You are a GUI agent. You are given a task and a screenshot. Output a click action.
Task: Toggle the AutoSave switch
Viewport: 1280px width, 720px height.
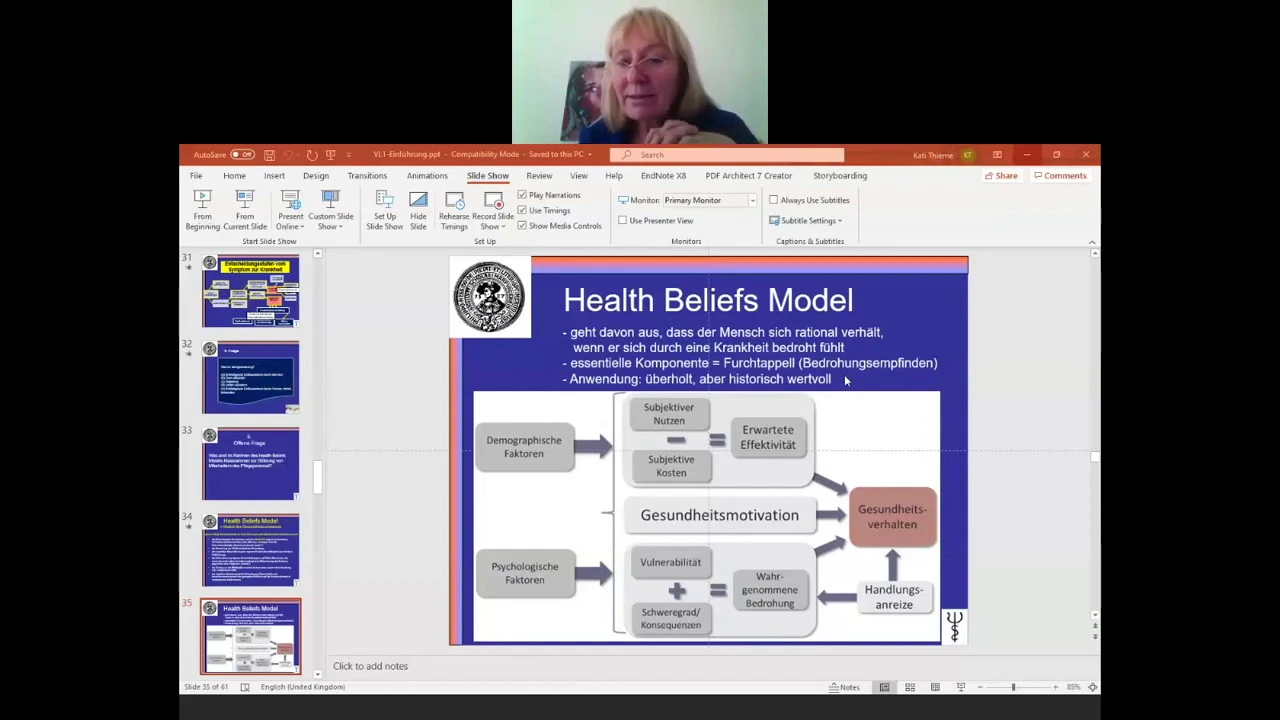tap(242, 155)
